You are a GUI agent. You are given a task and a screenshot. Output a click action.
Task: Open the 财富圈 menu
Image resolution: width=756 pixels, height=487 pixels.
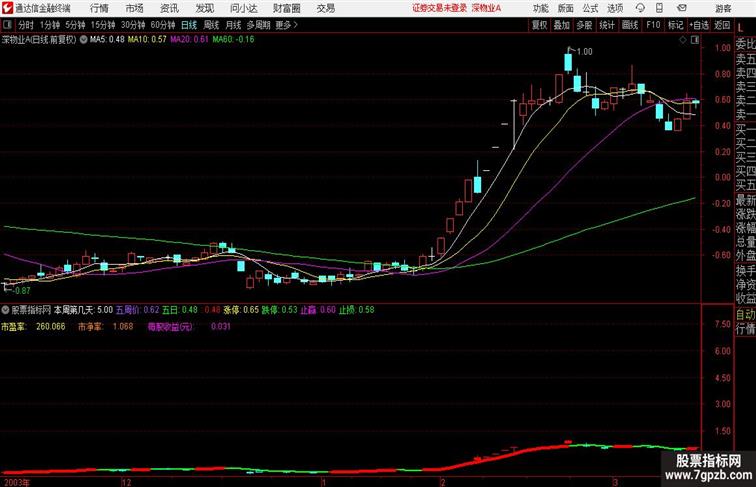(x=286, y=8)
